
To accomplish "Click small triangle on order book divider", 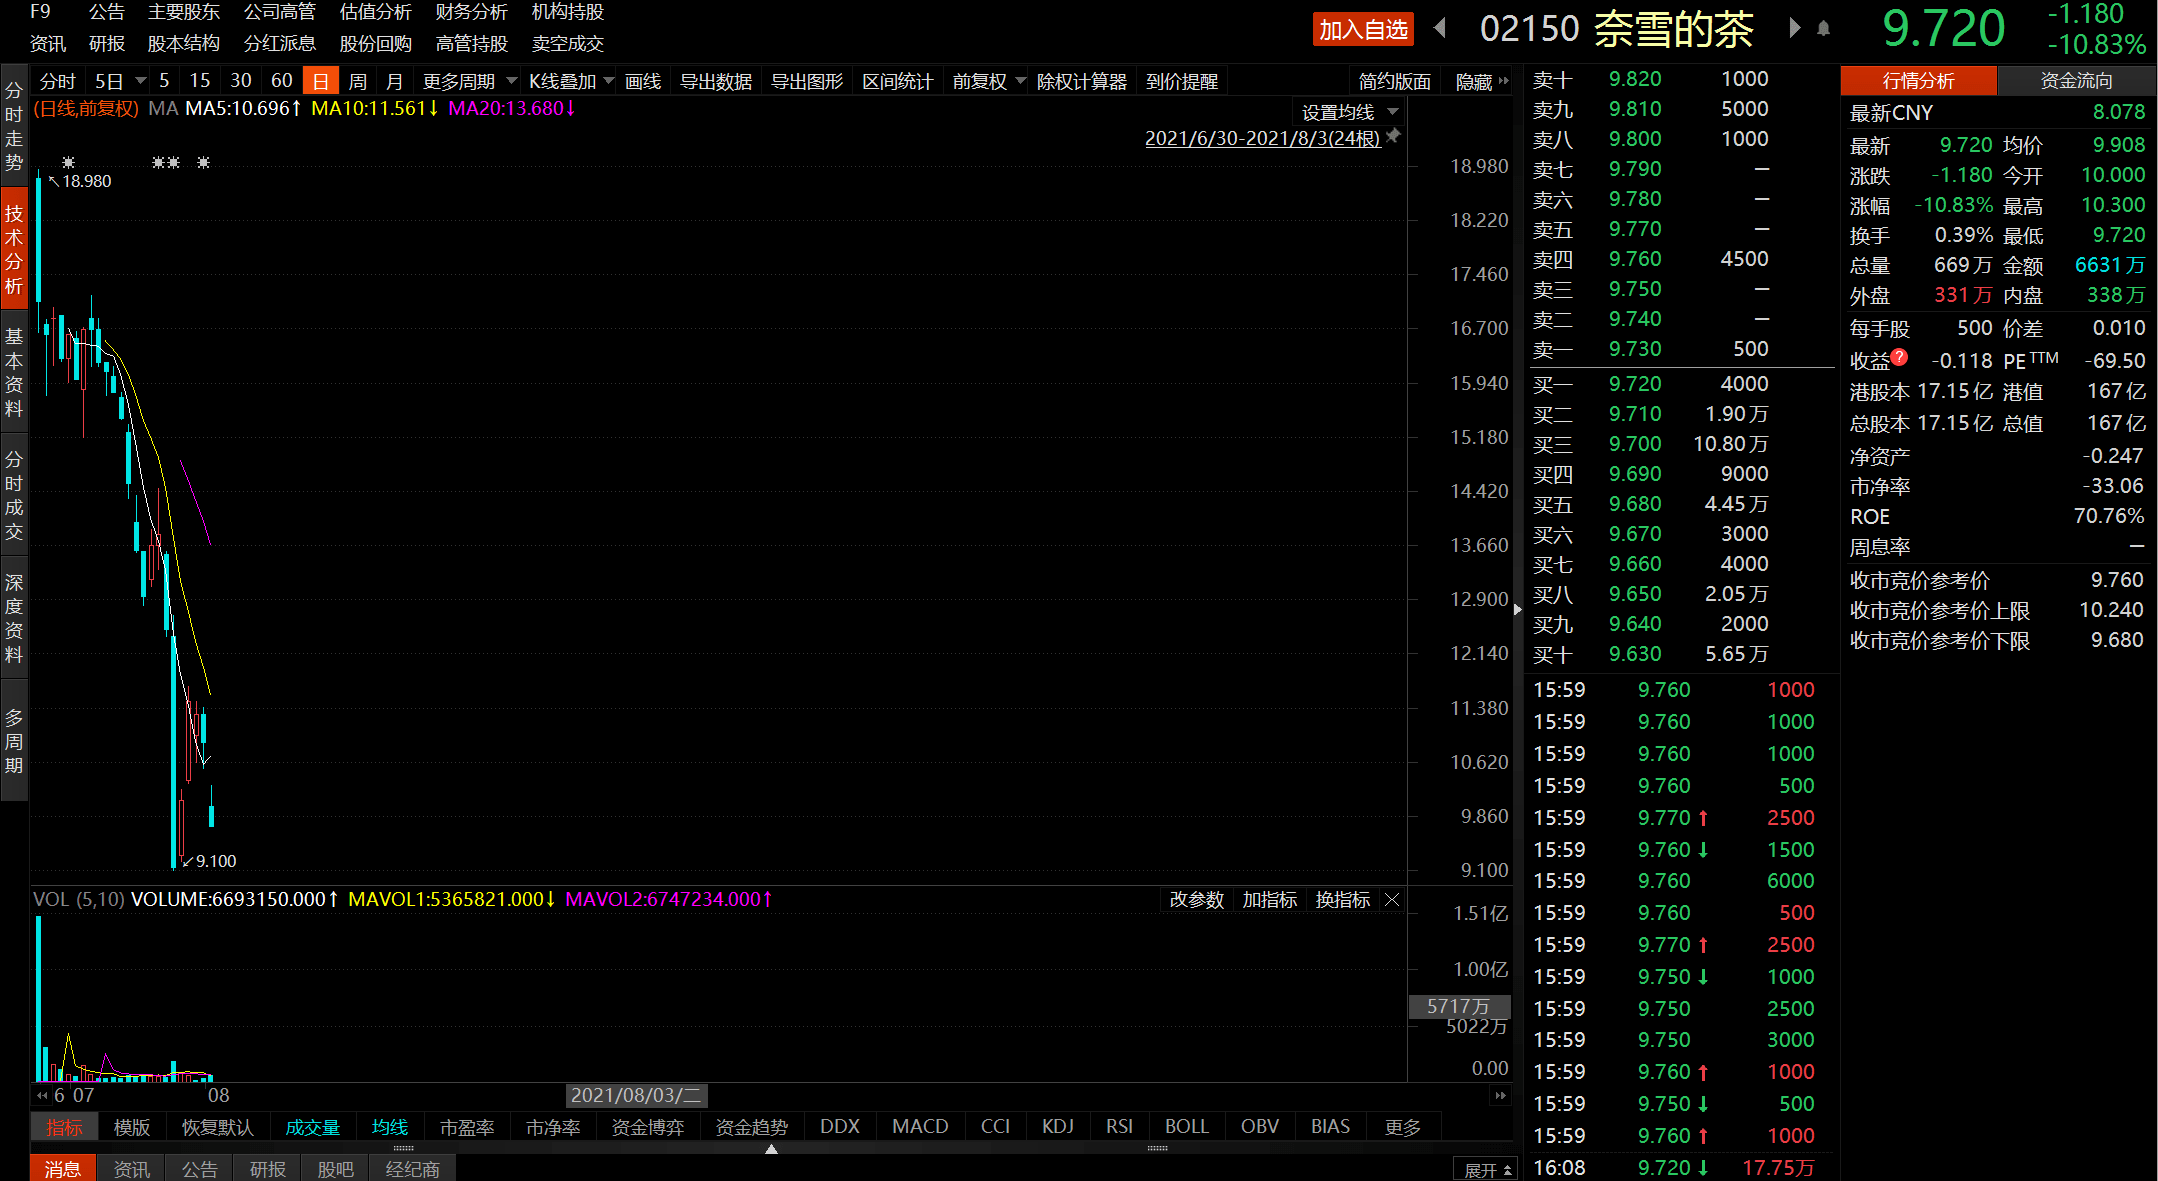I will pyautogui.click(x=1518, y=609).
